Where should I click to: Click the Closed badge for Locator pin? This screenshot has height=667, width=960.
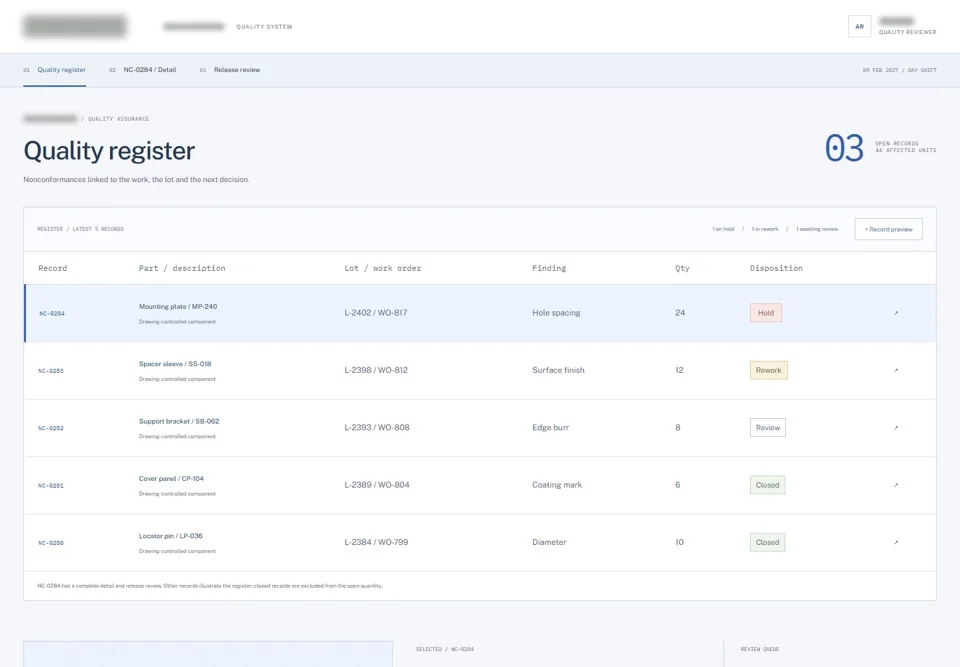767,543
